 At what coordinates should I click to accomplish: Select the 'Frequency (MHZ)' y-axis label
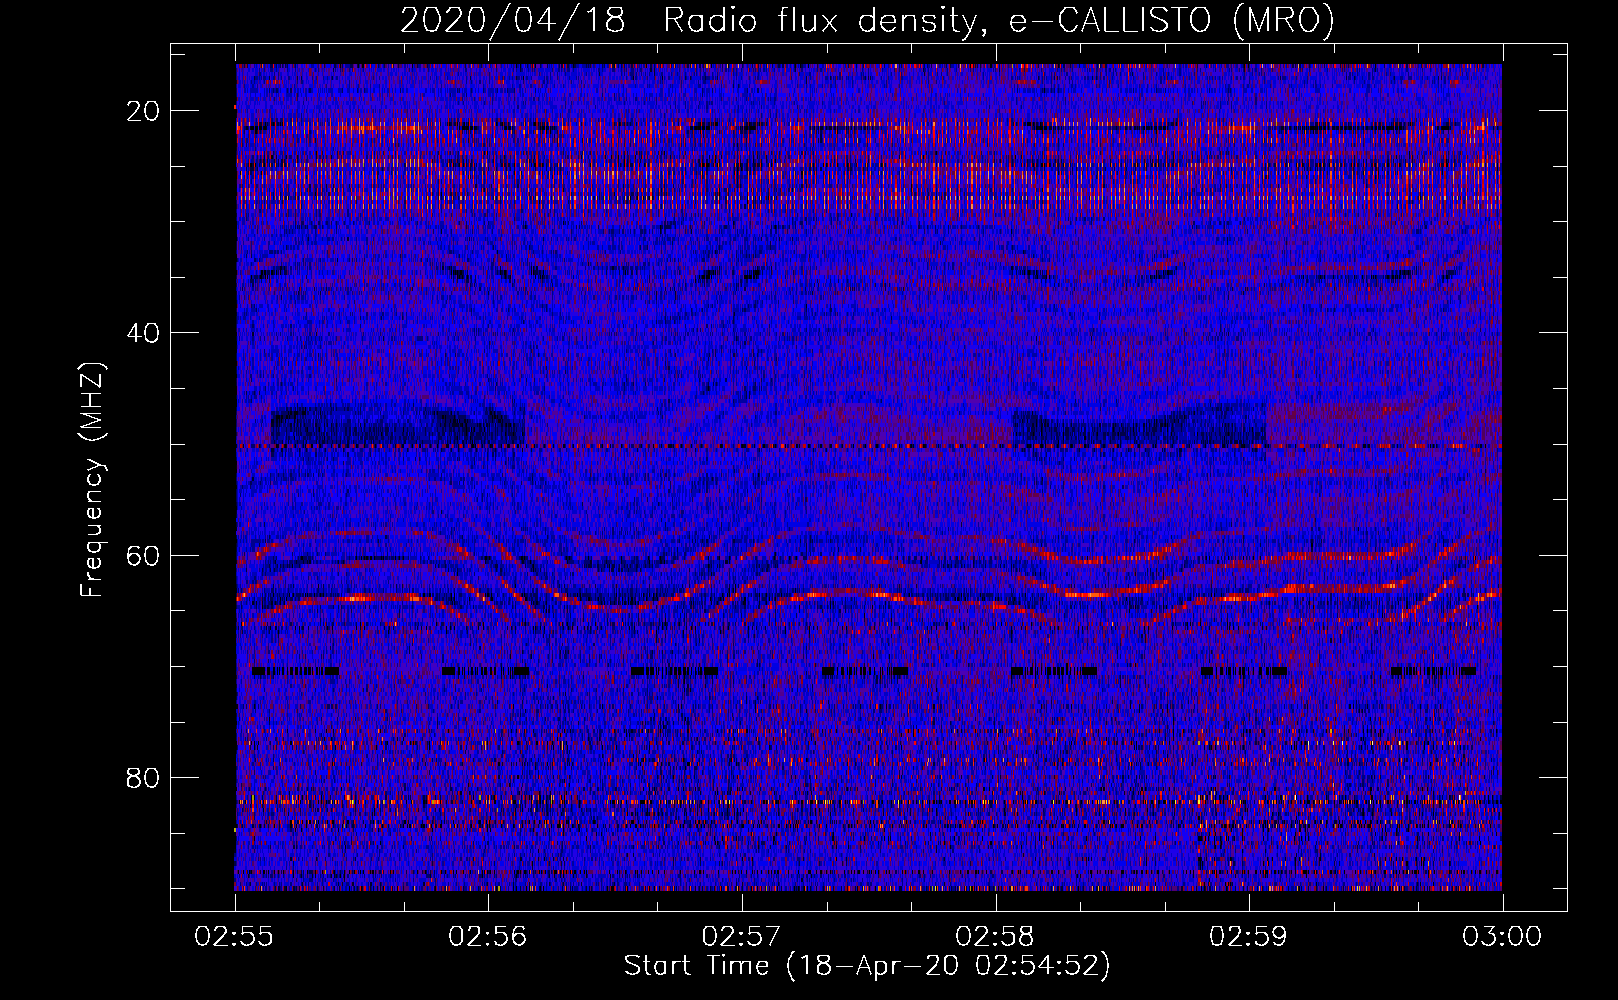(92, 480)
